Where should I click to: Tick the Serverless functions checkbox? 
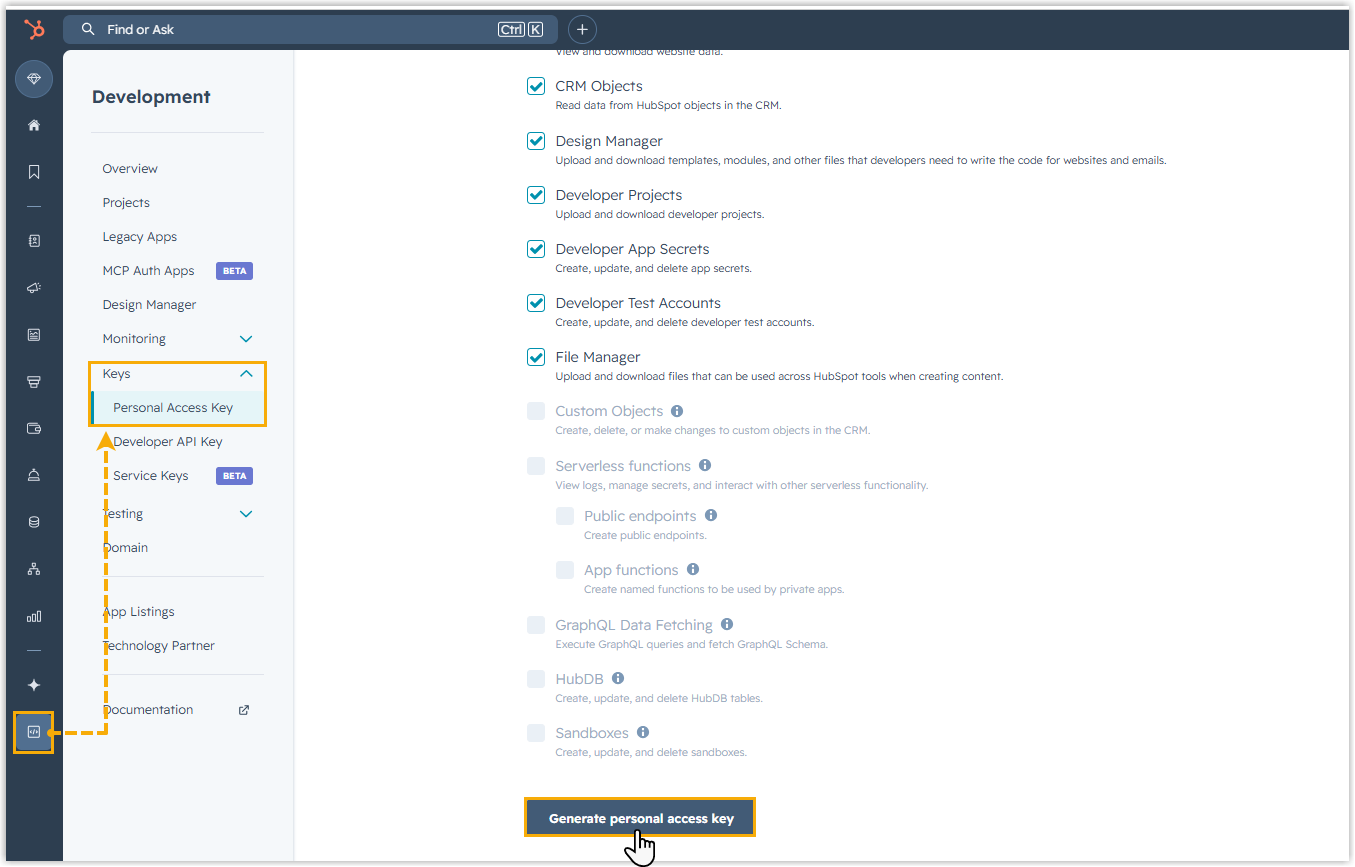(x=536, y=466)
